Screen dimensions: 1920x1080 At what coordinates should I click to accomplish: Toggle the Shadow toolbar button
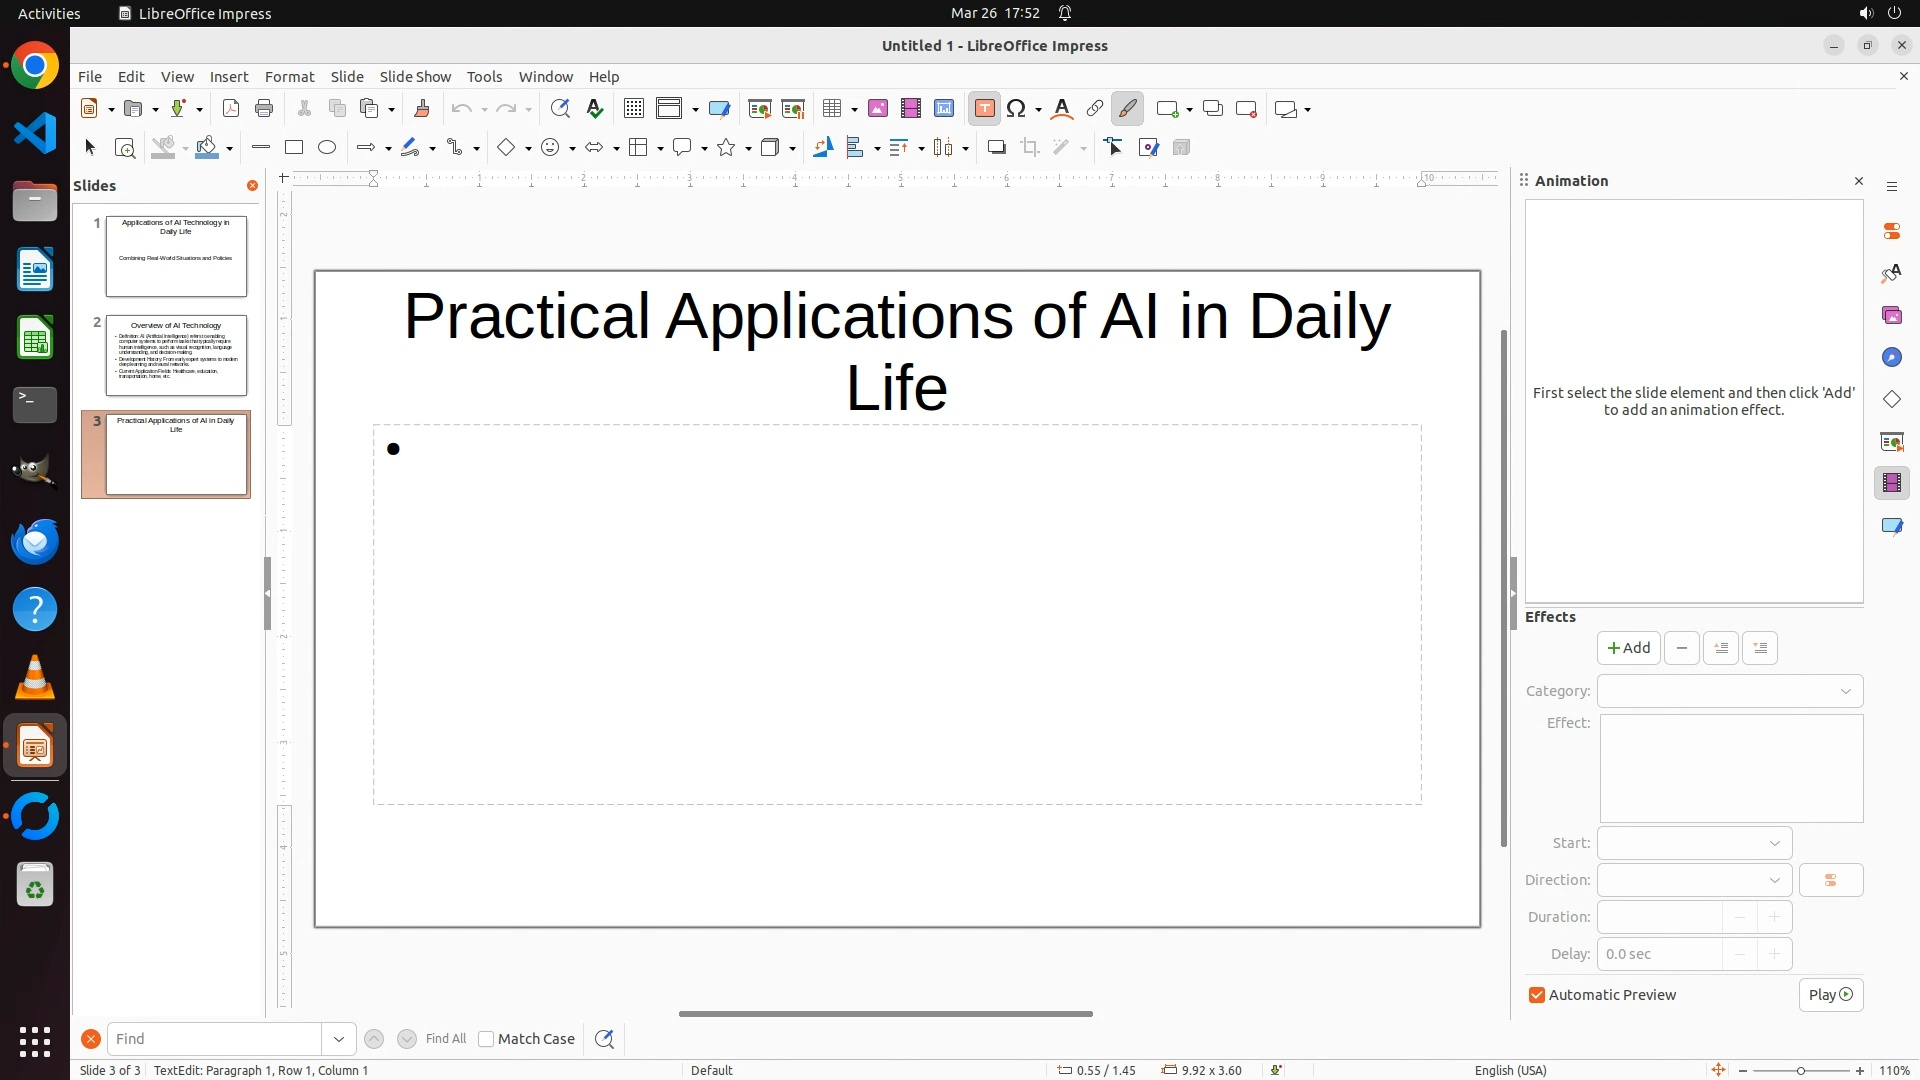pyautogui.click(x=996, y=148)
